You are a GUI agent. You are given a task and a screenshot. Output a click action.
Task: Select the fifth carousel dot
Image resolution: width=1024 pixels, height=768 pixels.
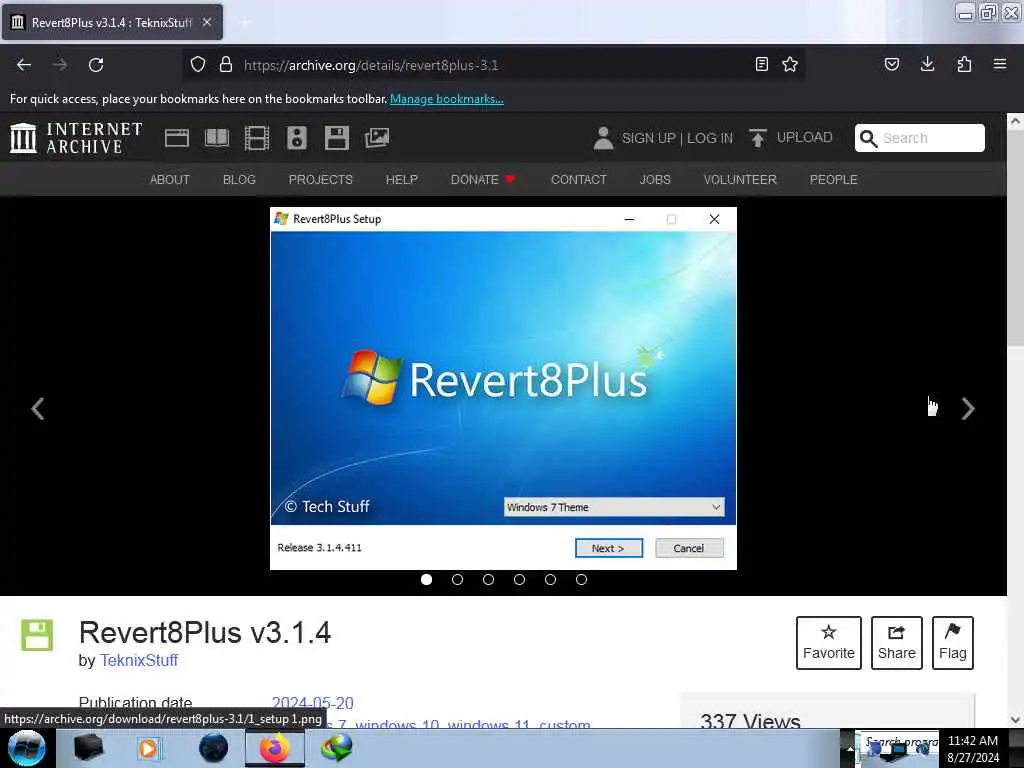(551, 579)
